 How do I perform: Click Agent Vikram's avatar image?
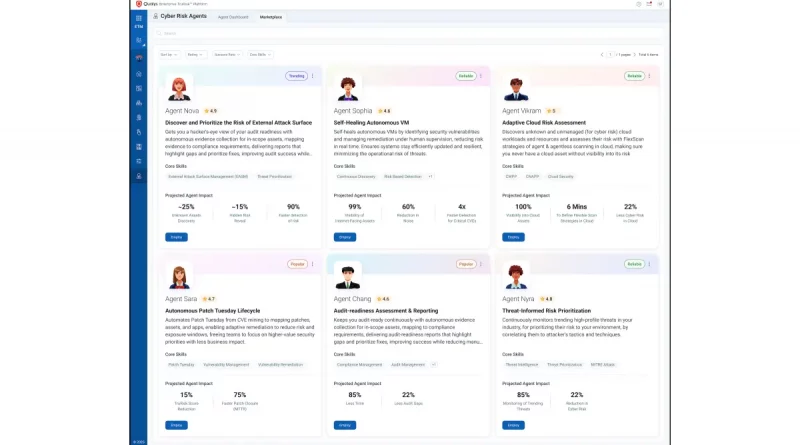coord(517,88)
